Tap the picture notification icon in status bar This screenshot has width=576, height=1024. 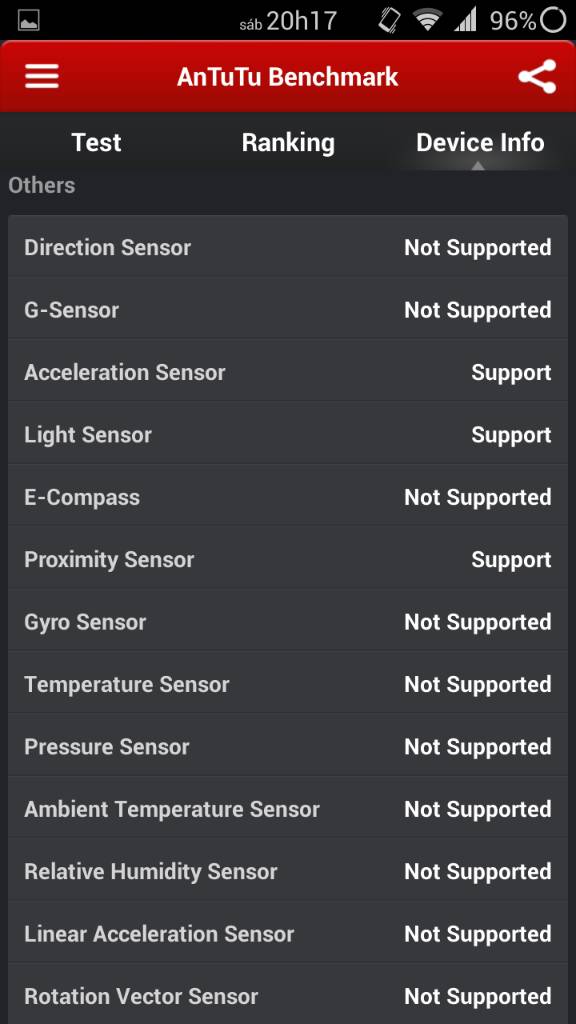click(29, 20)
